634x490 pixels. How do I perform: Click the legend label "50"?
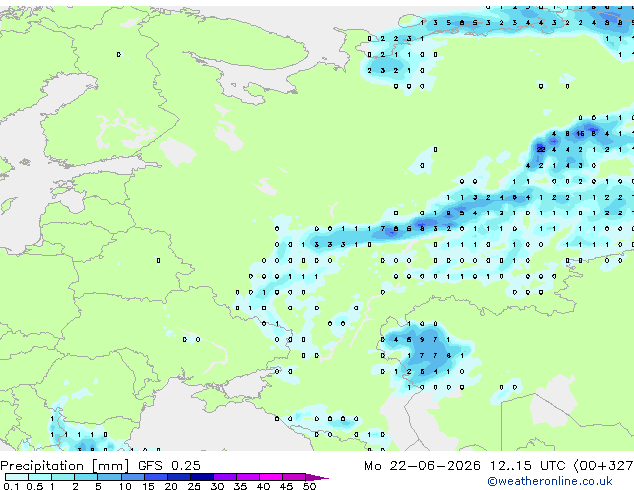pos(309,486)
